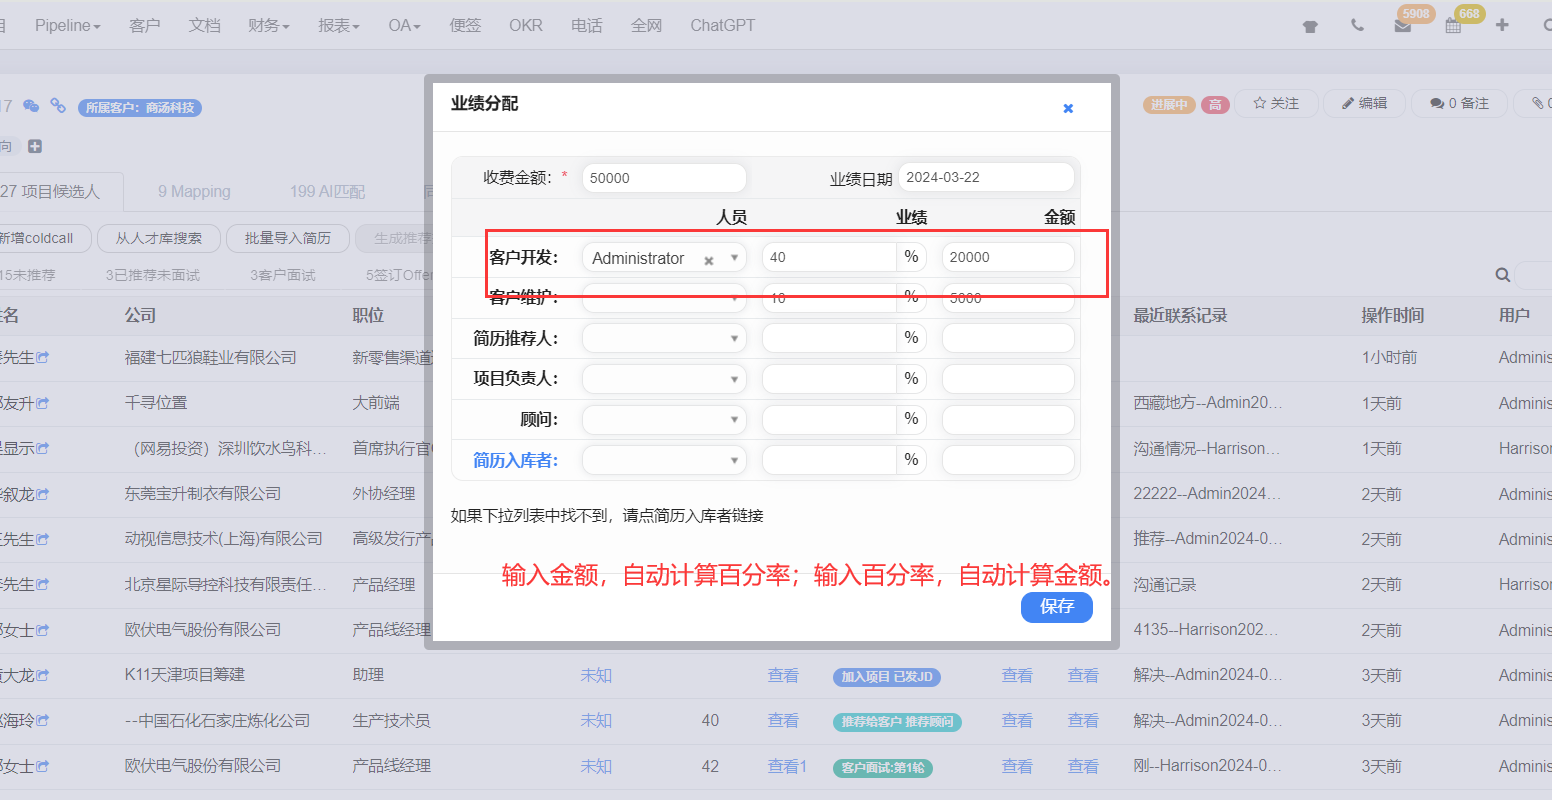
Task: Click the 关注 button
Action: pyautogui.click(x=1276, y=103)
